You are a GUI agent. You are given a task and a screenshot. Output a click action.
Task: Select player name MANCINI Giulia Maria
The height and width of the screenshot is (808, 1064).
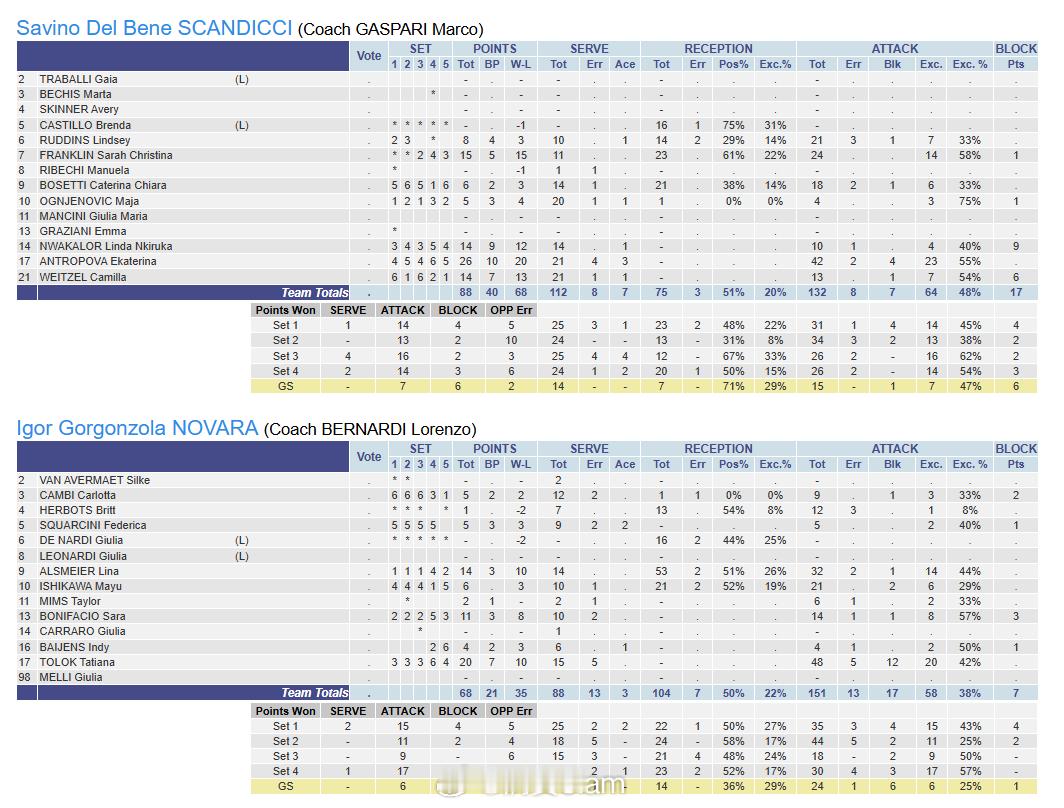(x=93, y=216)
